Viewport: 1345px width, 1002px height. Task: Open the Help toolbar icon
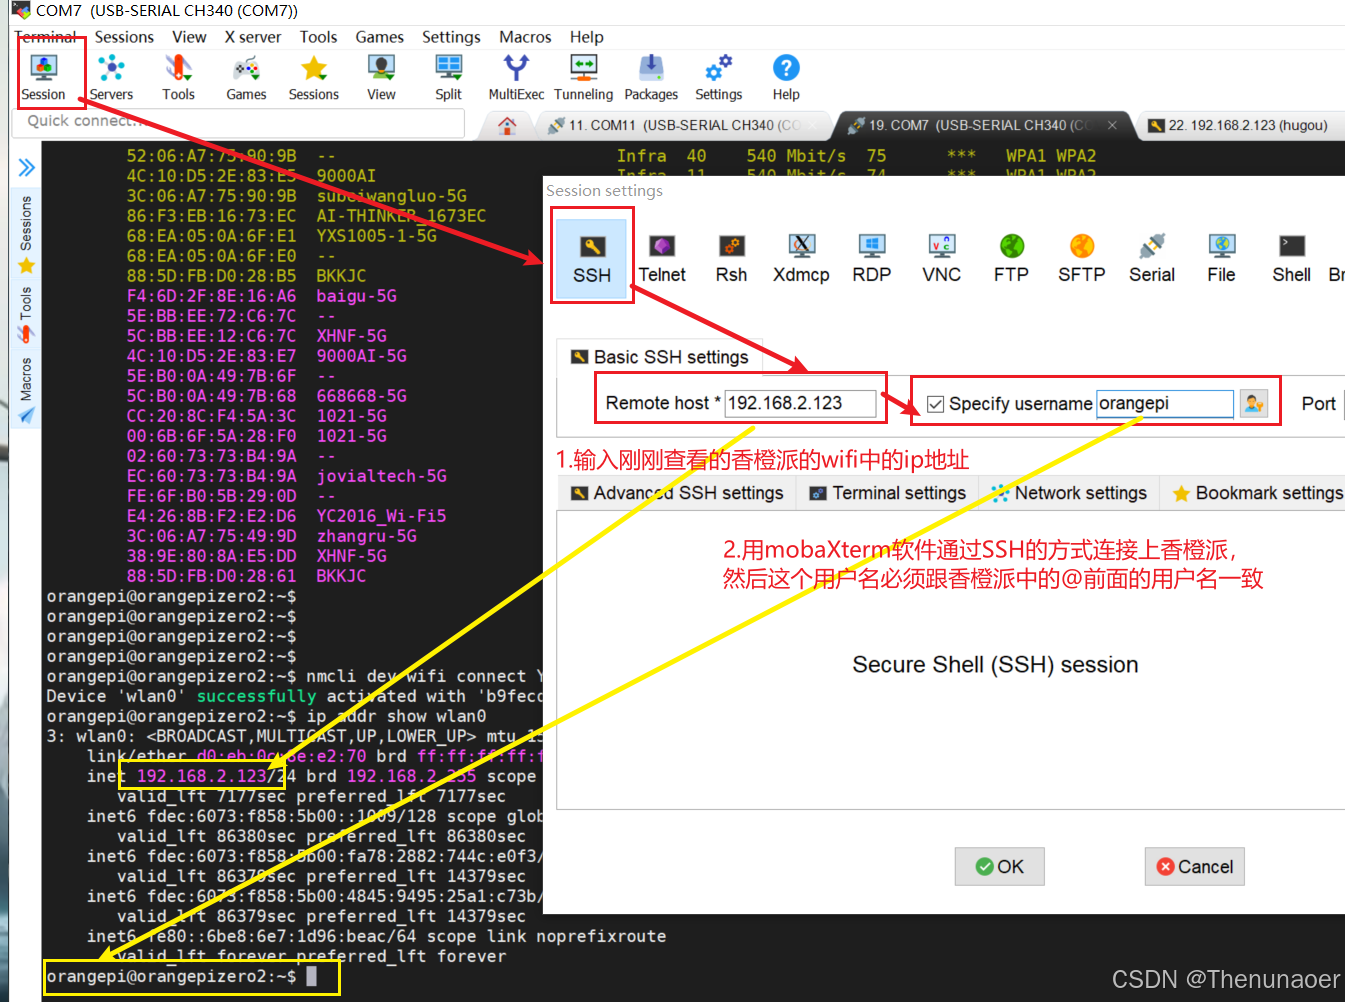pos(786,77)
